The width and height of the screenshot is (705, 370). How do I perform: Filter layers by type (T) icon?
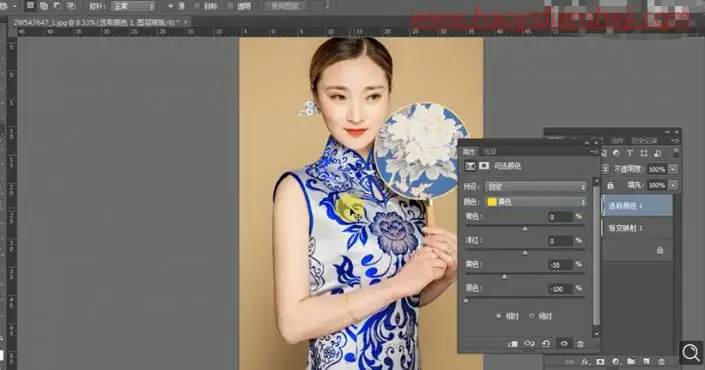click(630, 153)
